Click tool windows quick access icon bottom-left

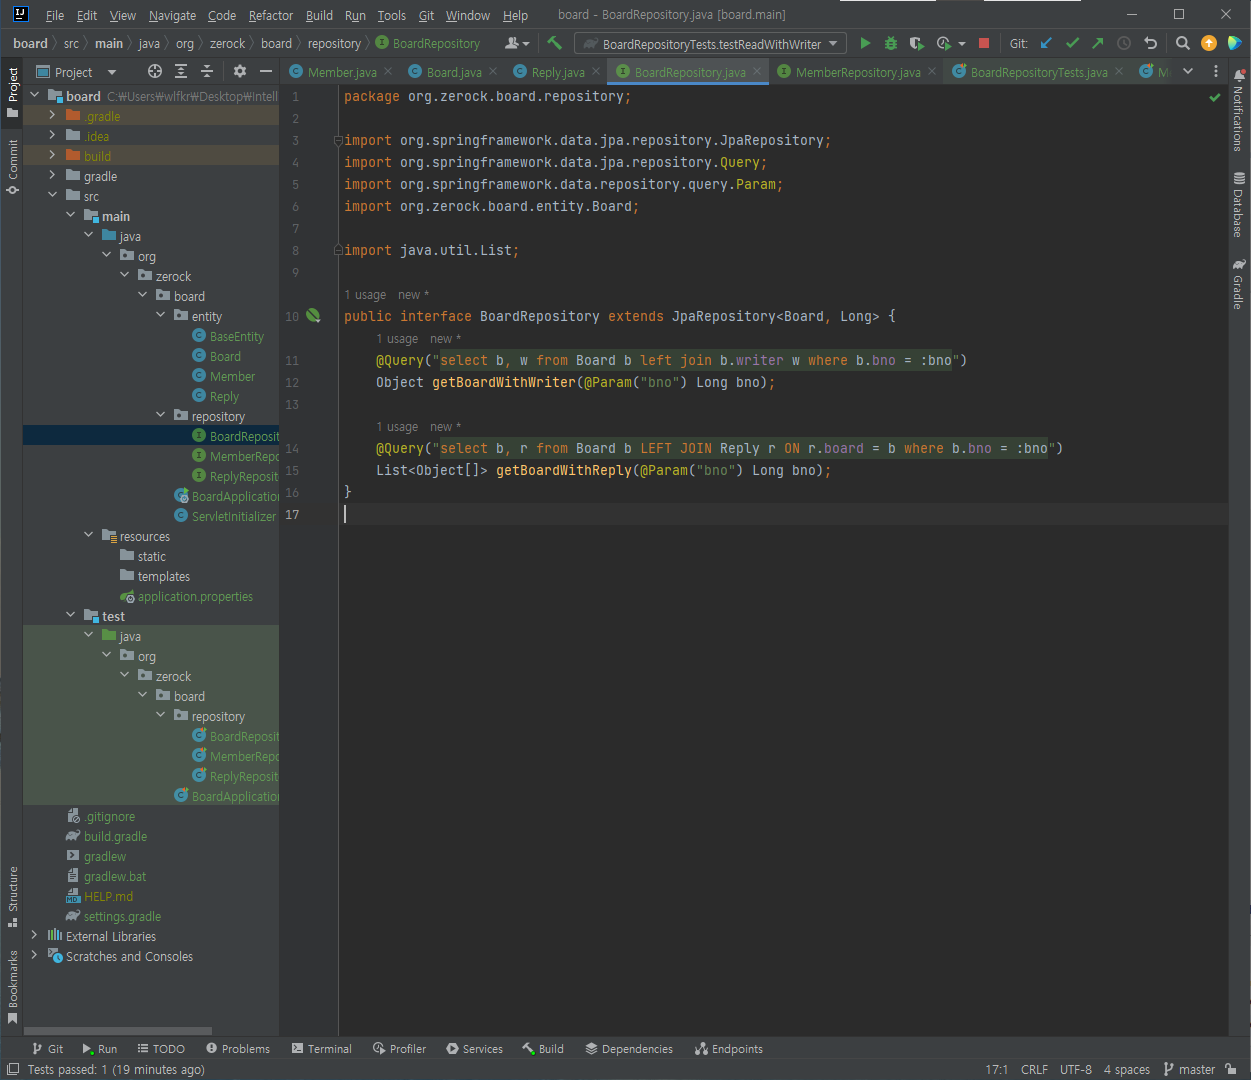12,1069
